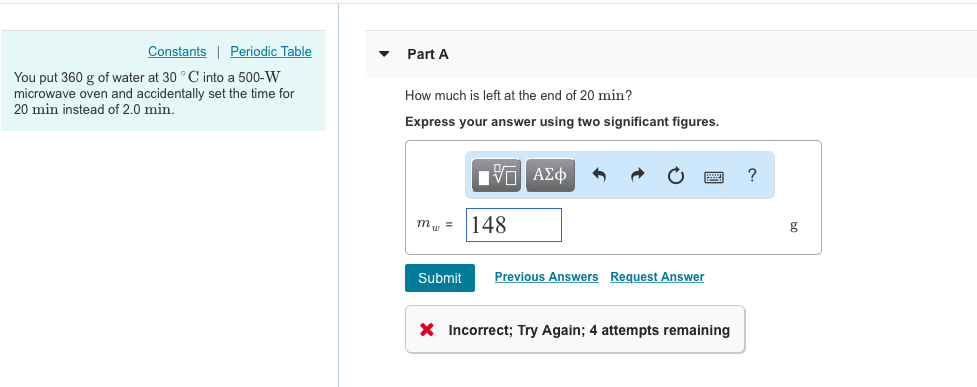Screen dimensions: 977x387
Task: Open the Periodic Table link
Action: [271, 52]
